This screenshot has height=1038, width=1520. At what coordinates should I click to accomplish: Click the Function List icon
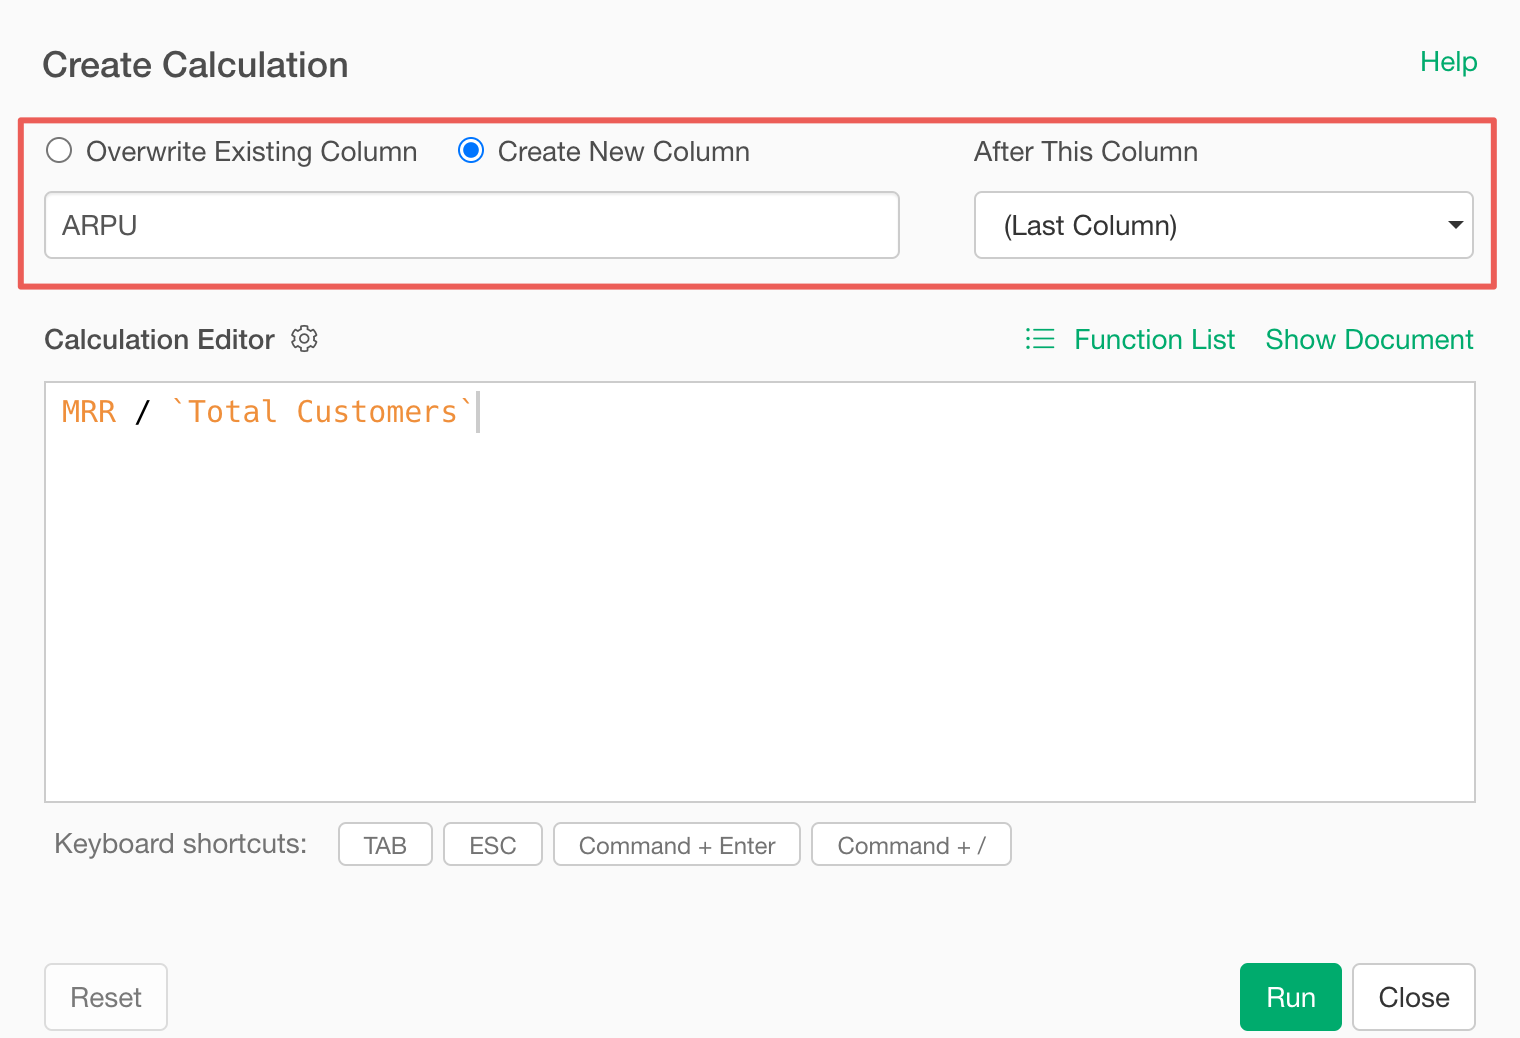1040,339
